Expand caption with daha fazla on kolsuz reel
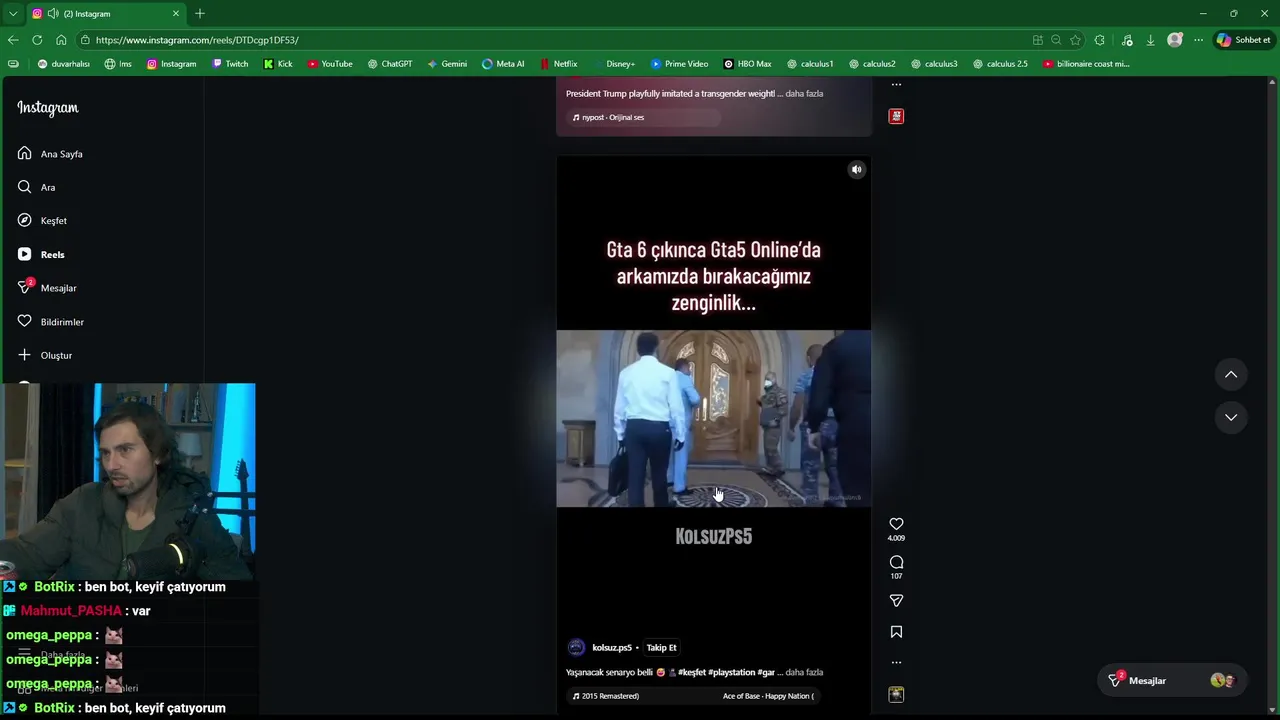 [804, 672]
